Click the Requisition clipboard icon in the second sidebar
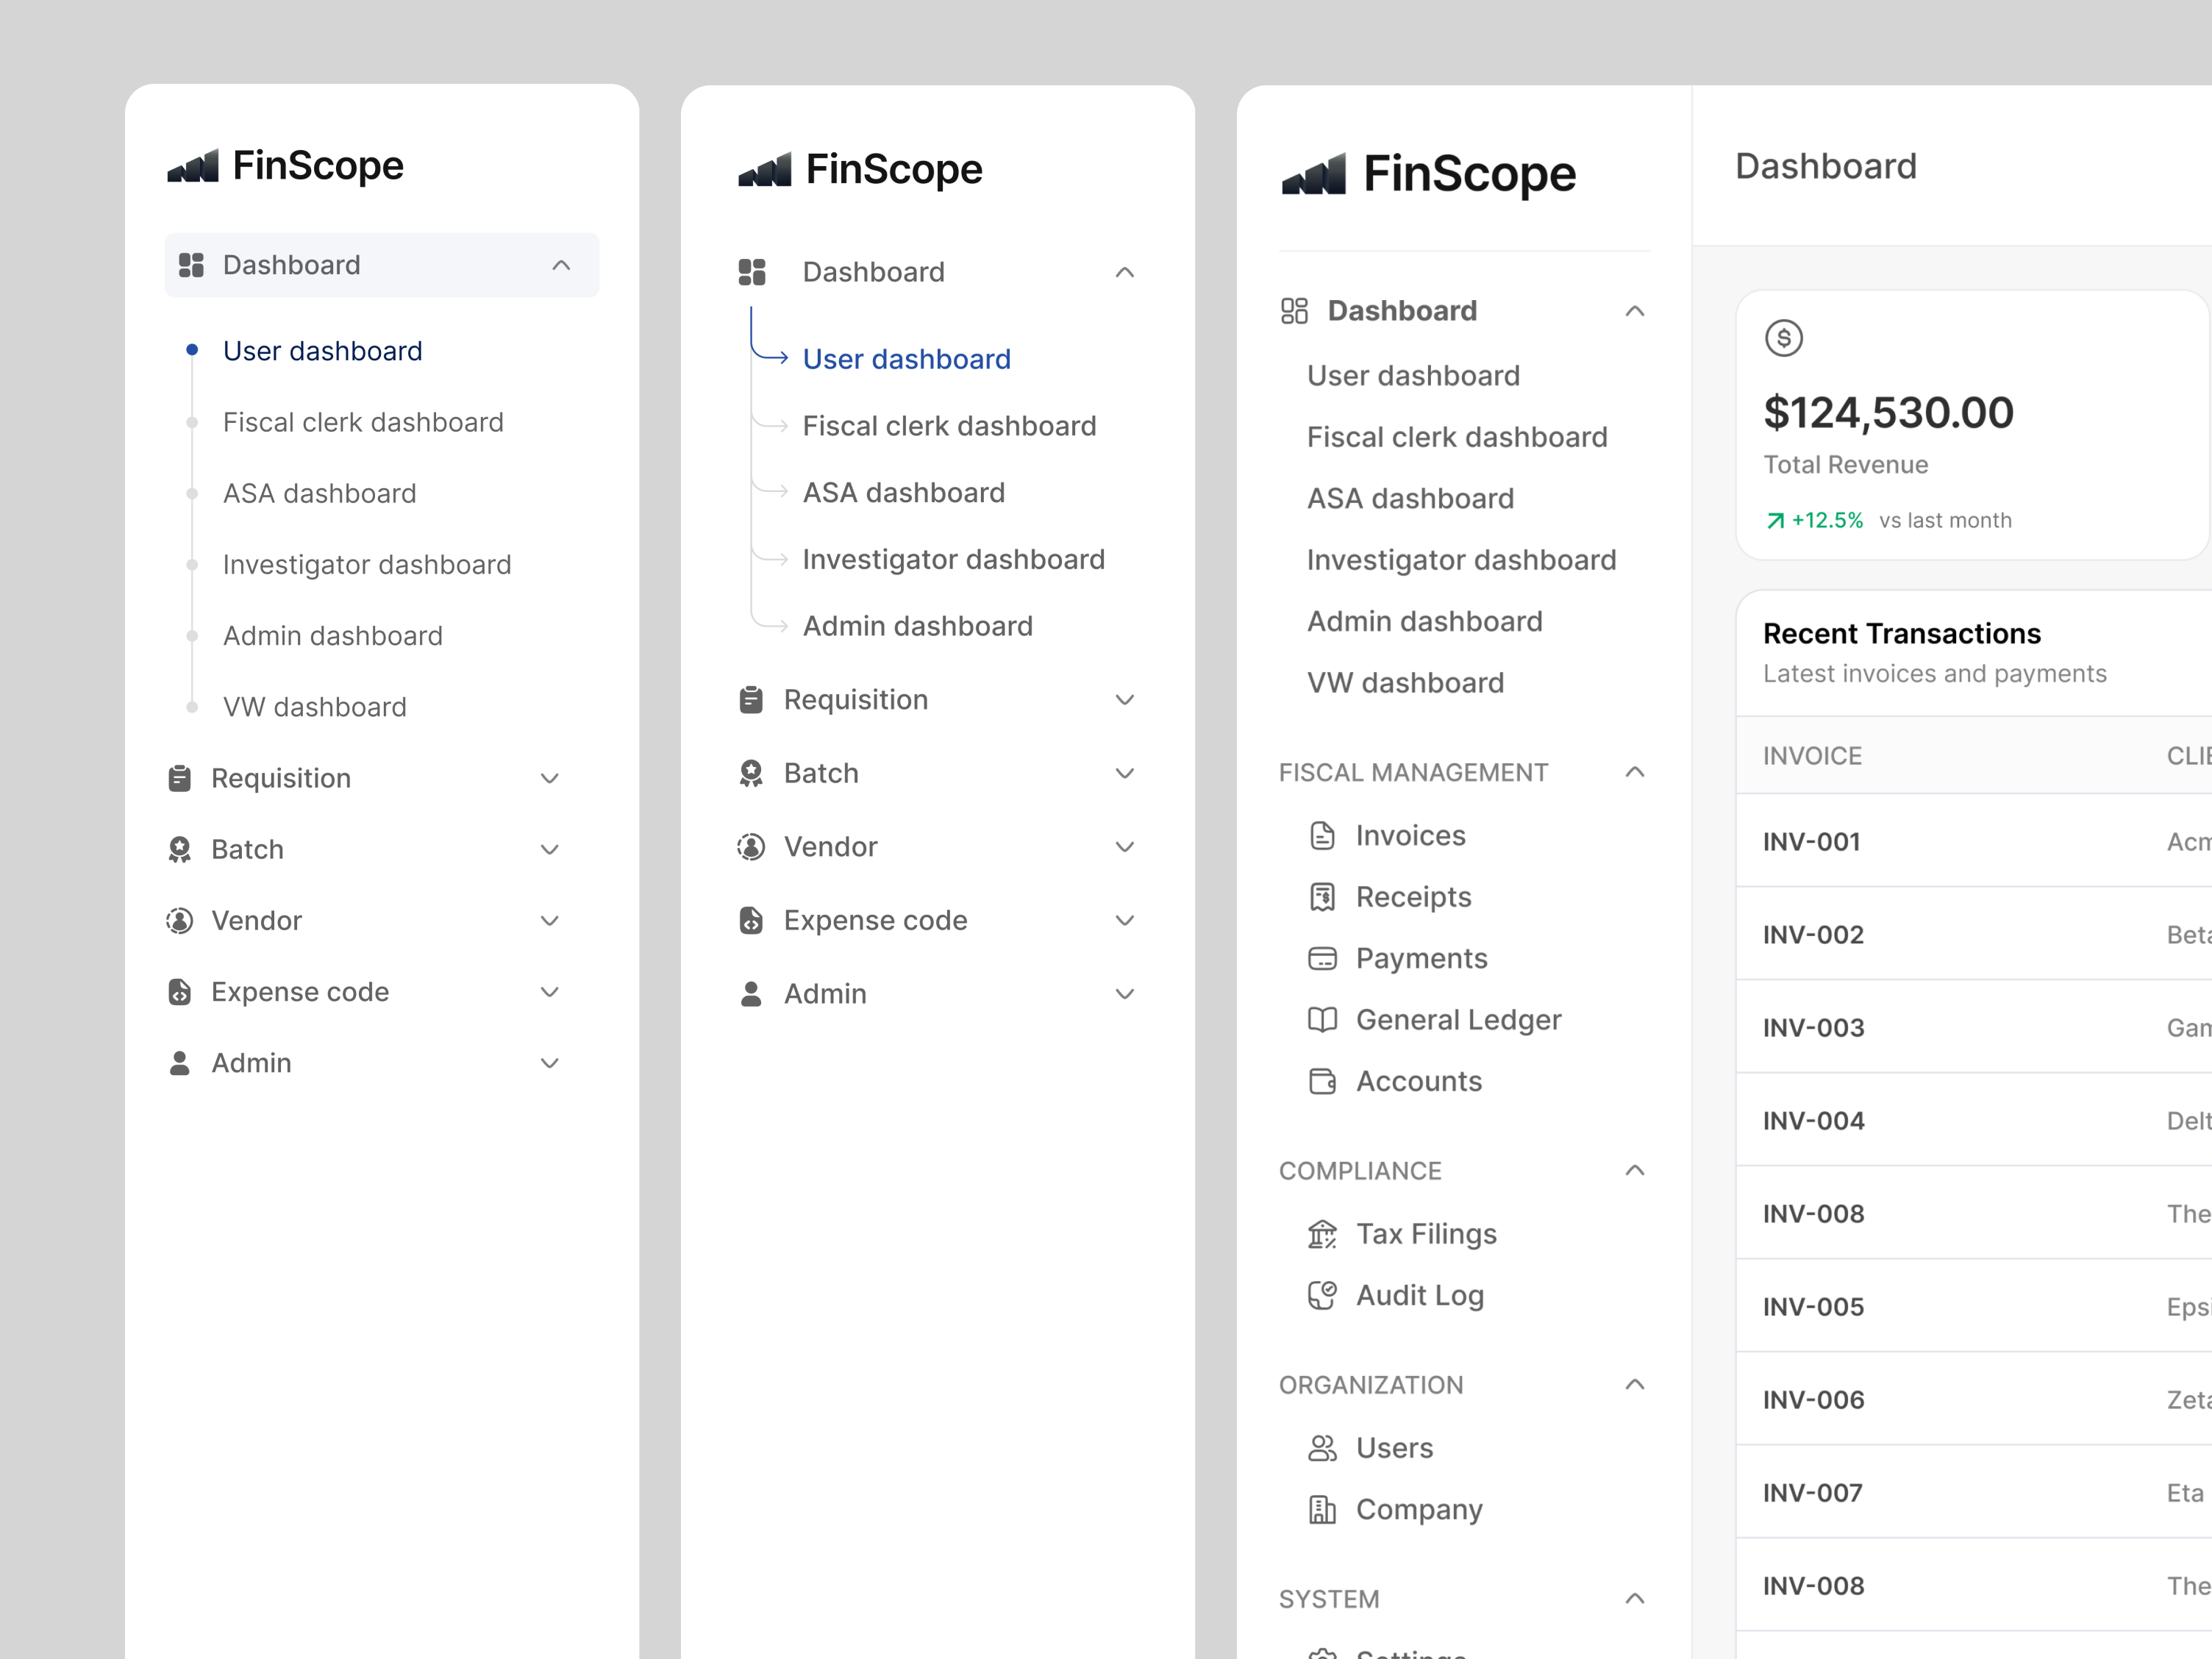The height and width of the screenshot is (1659, 2212). (x=751, y=700)
